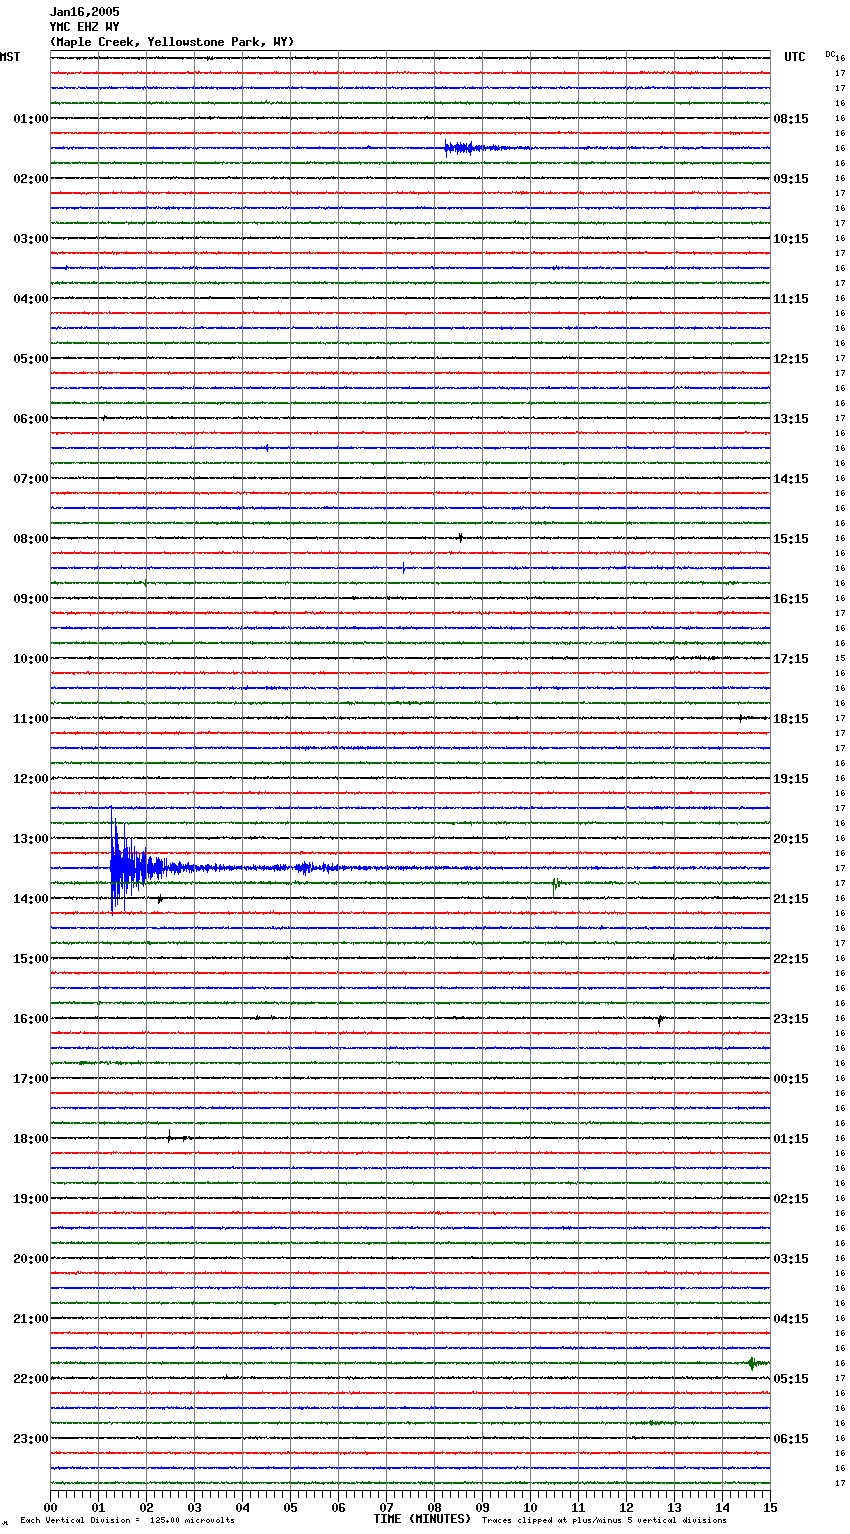Click the 02:15 UTC time label
The width and height of the screenshot is (850, 1534).
(791, 1199)
